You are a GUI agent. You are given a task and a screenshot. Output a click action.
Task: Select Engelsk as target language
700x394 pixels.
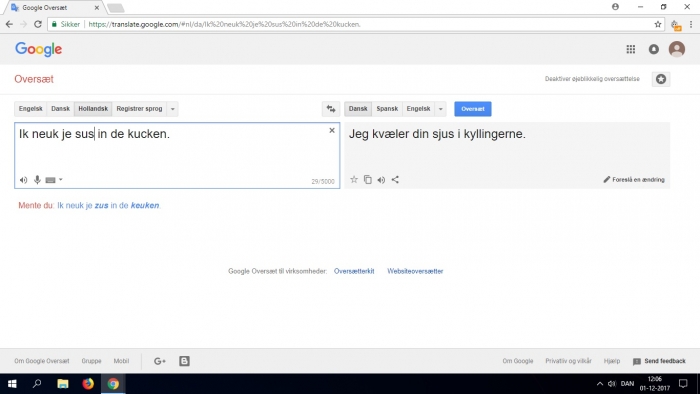[x=418, y=108]
